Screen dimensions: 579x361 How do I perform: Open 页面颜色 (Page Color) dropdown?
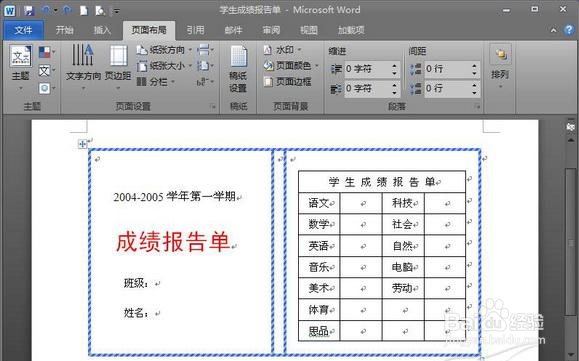point(291,66)
